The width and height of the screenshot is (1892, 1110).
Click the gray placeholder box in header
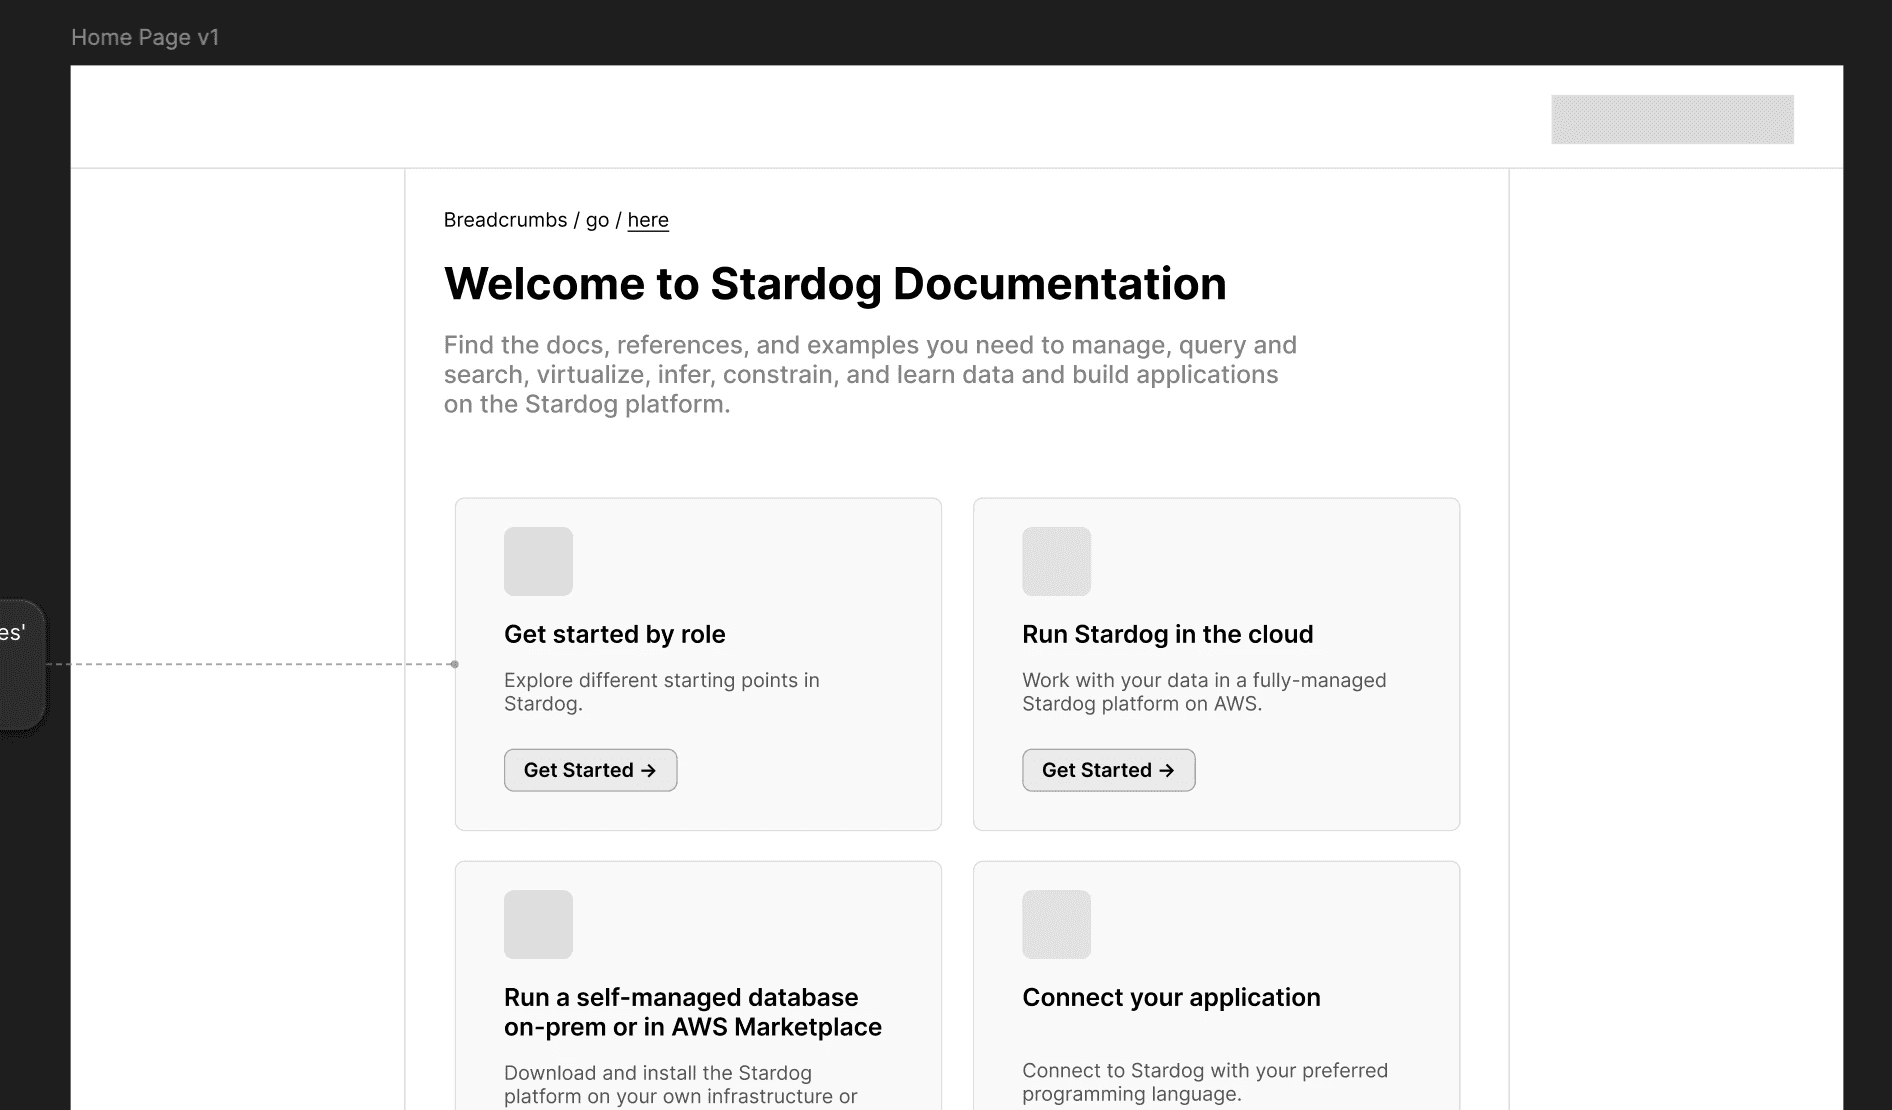pyautogui.click(x=1672, y=119)
